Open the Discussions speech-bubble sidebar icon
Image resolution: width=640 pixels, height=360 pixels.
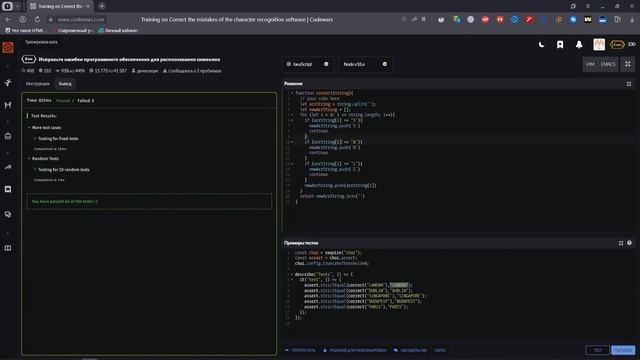pos(8,214)
